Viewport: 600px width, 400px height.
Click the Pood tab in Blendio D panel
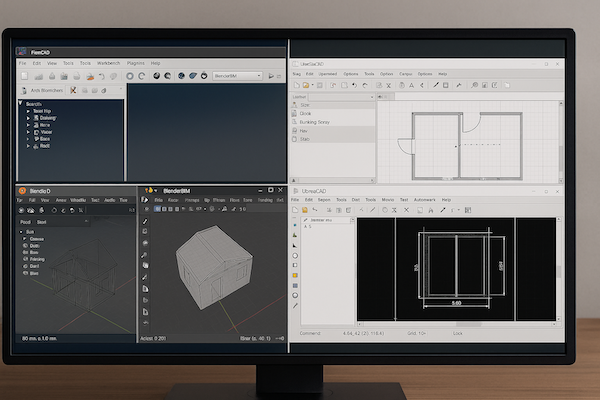[25, 222]
